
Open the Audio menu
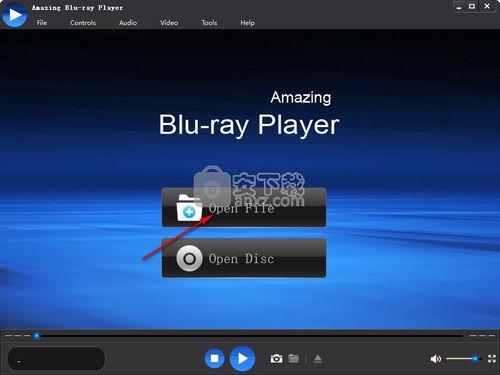click(128, 23)
